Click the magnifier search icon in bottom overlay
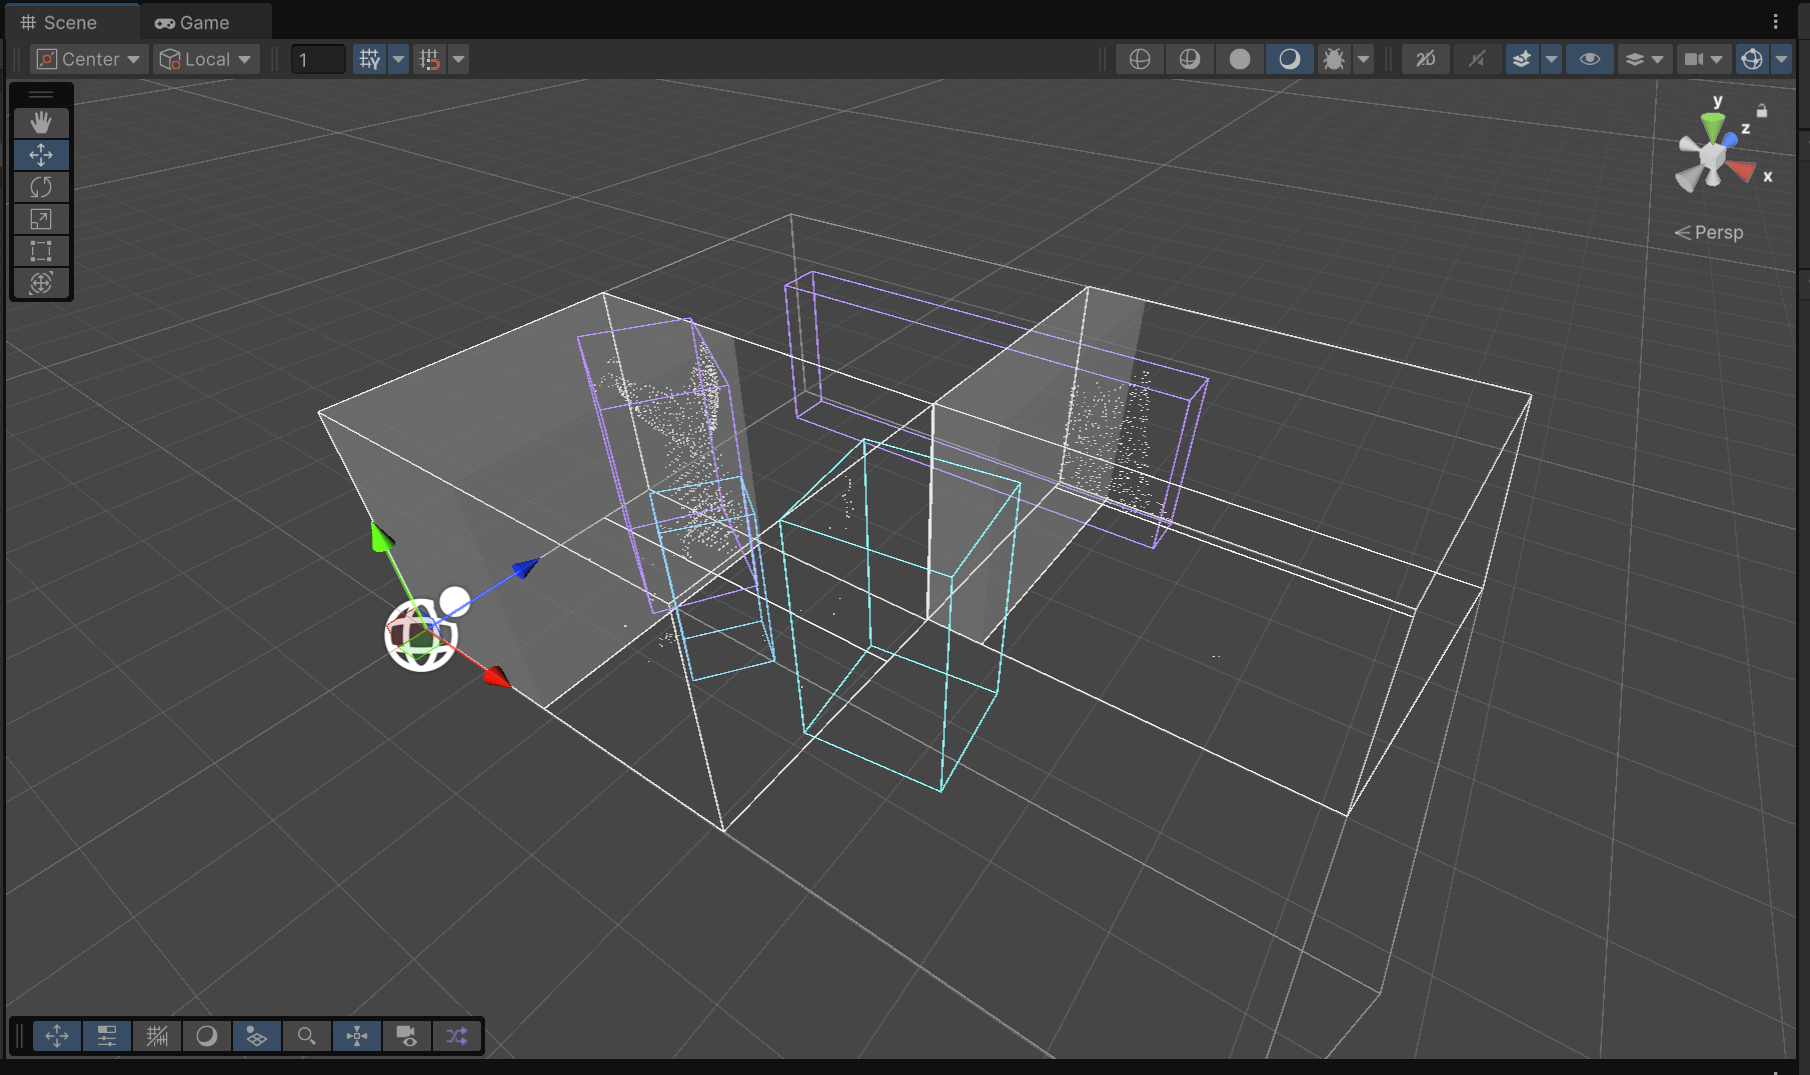This screenshot has height=1075, width=1810. click(x=307, y=1036)
